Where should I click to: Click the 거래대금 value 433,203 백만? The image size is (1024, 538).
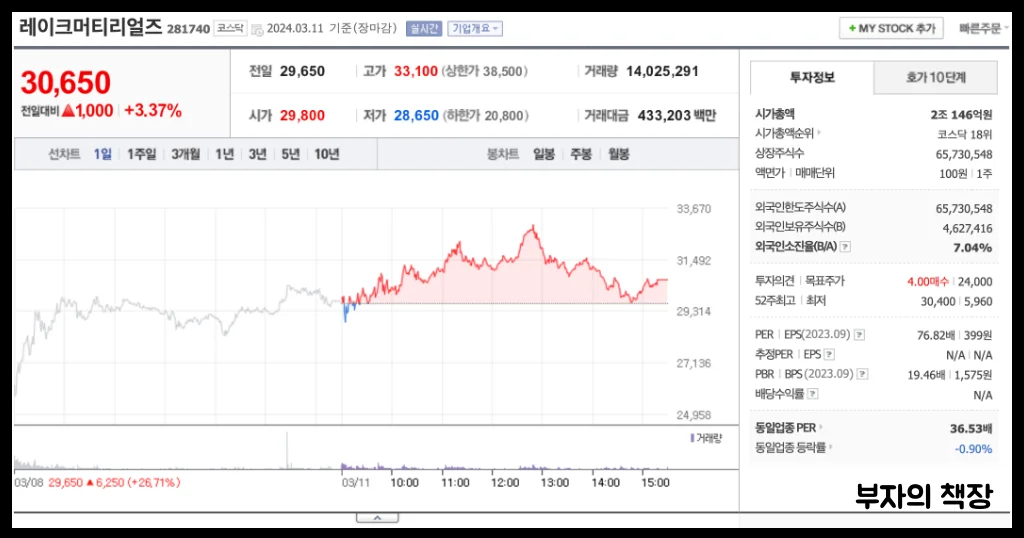pyautogui.click(x=677, y=116)
